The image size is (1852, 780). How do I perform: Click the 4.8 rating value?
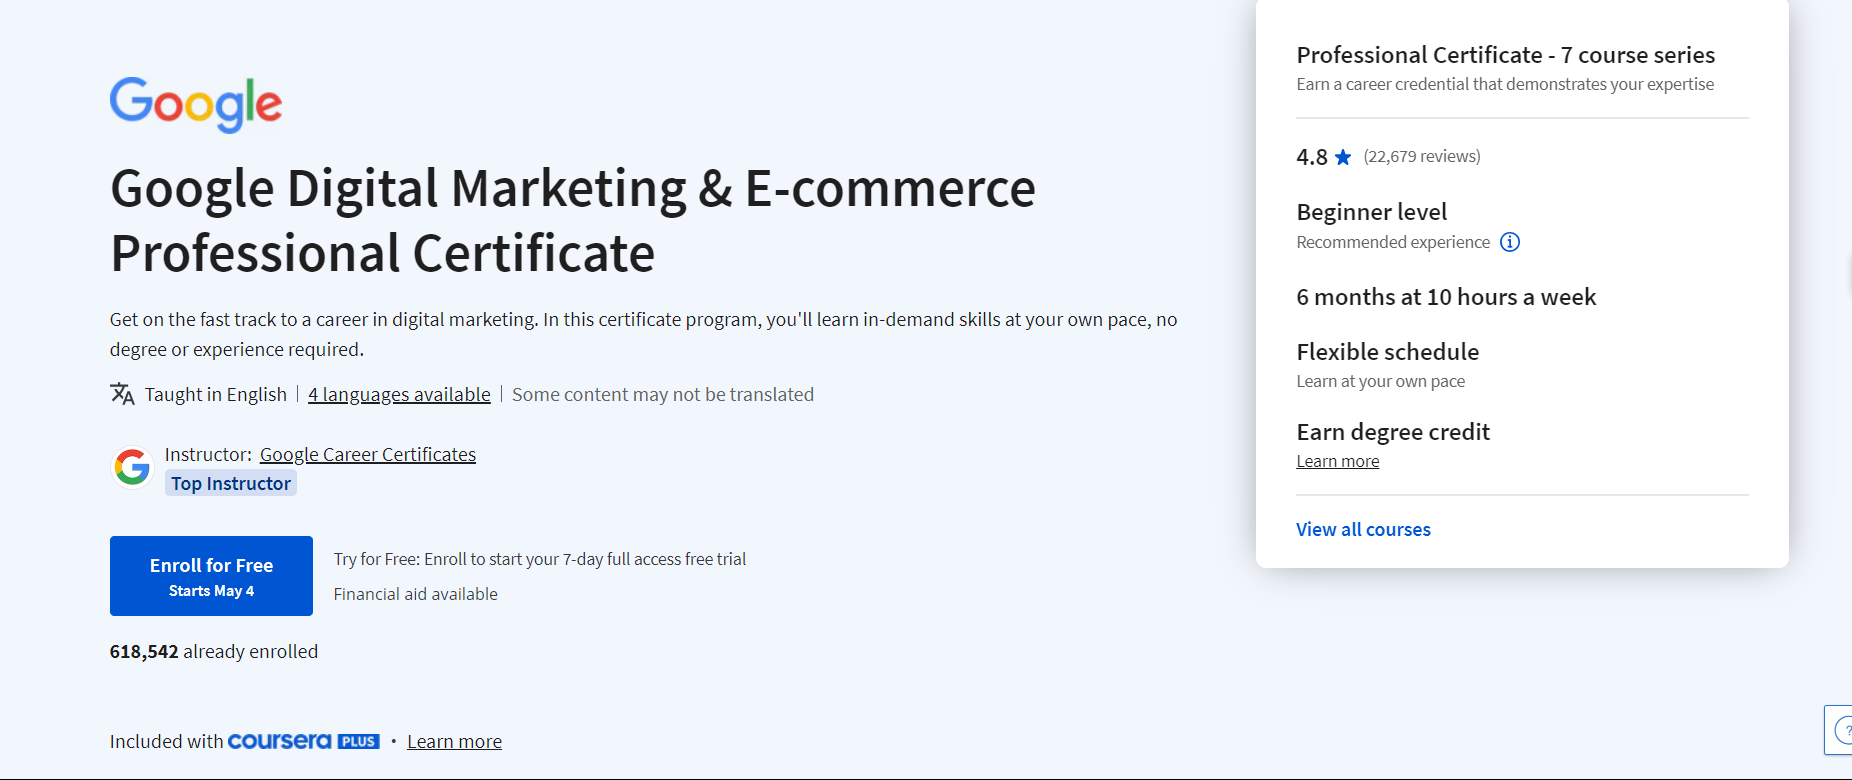coord(1312,157)
